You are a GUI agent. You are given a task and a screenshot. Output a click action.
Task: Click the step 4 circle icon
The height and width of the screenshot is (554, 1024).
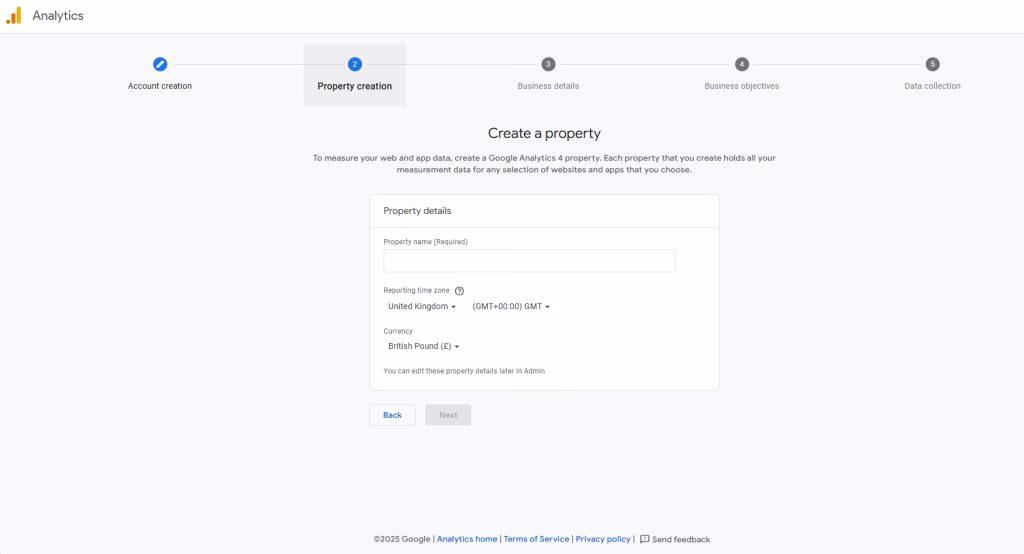(x=741, y=64)
